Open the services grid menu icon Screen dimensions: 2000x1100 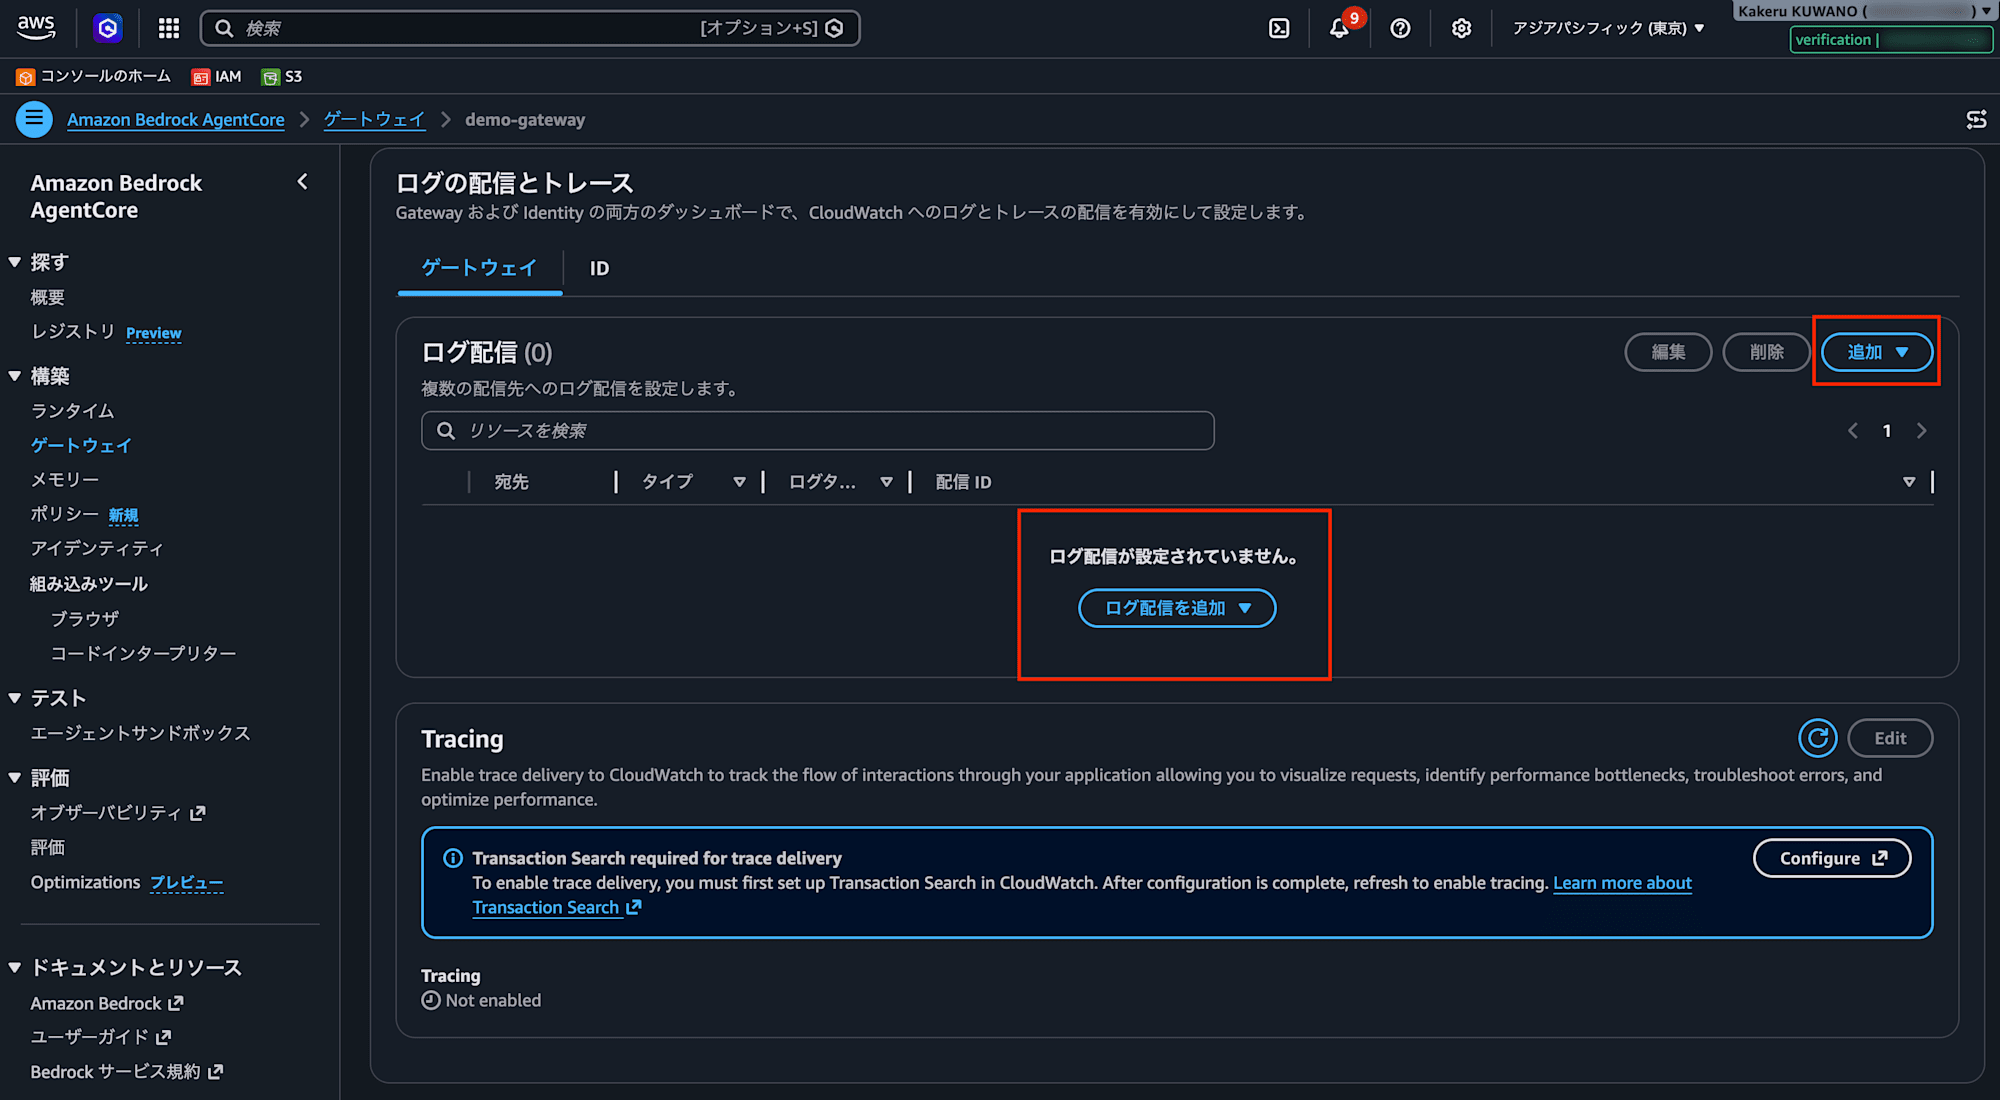point(169,28)
